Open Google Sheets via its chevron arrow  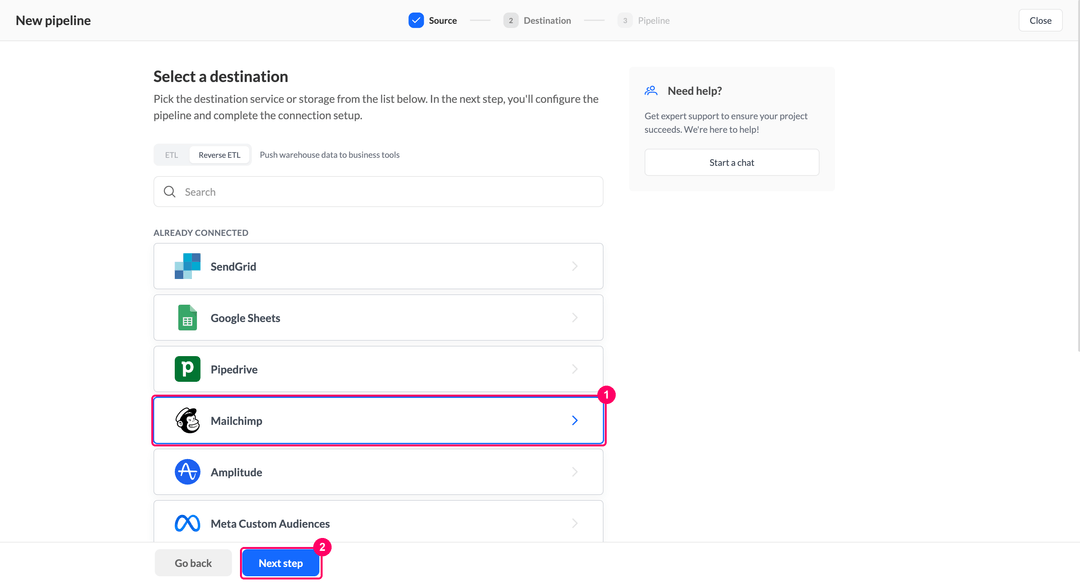574,318
